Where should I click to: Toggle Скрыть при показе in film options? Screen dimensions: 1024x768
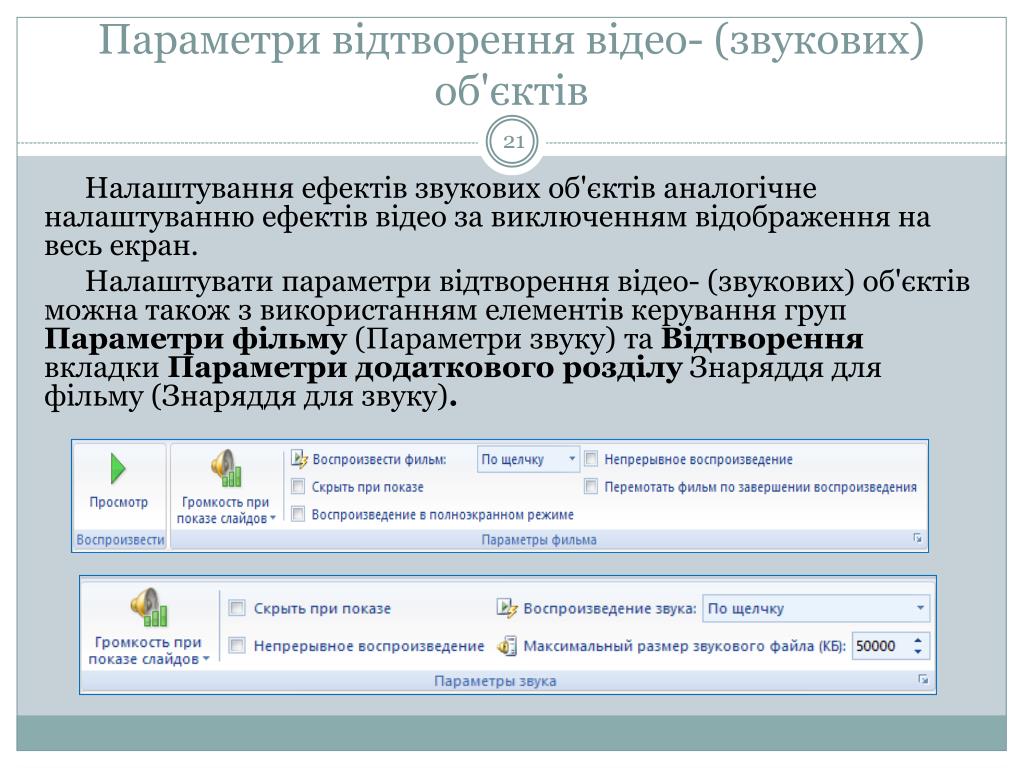[298, 487]
